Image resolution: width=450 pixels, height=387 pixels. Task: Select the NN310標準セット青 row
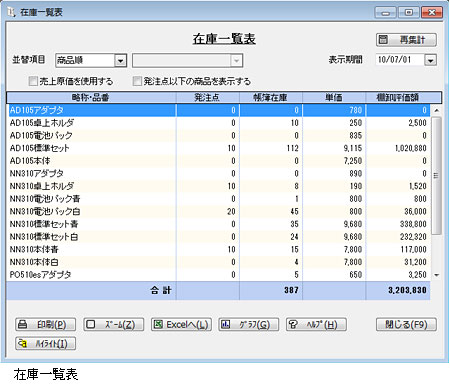click(x=219, y=224)
